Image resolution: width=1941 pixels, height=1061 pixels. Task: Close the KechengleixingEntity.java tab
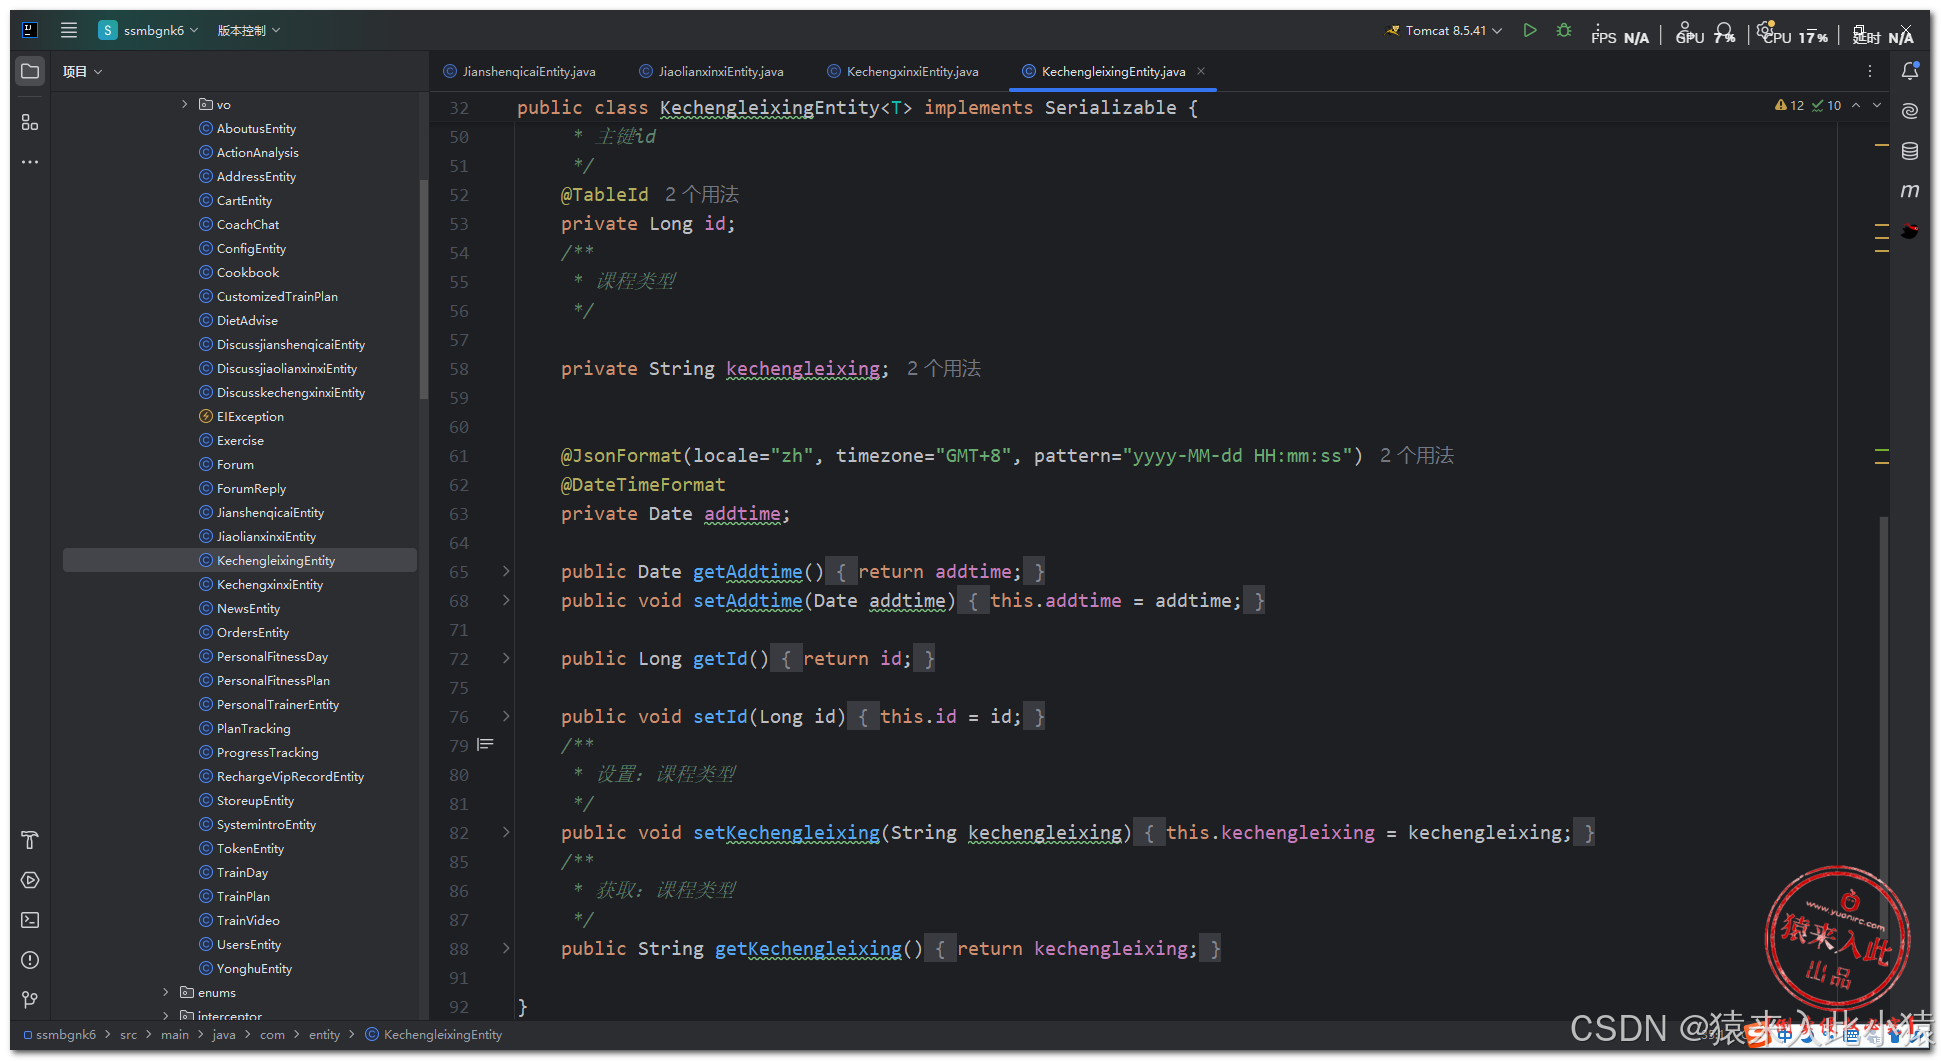tap(1201, 71)
